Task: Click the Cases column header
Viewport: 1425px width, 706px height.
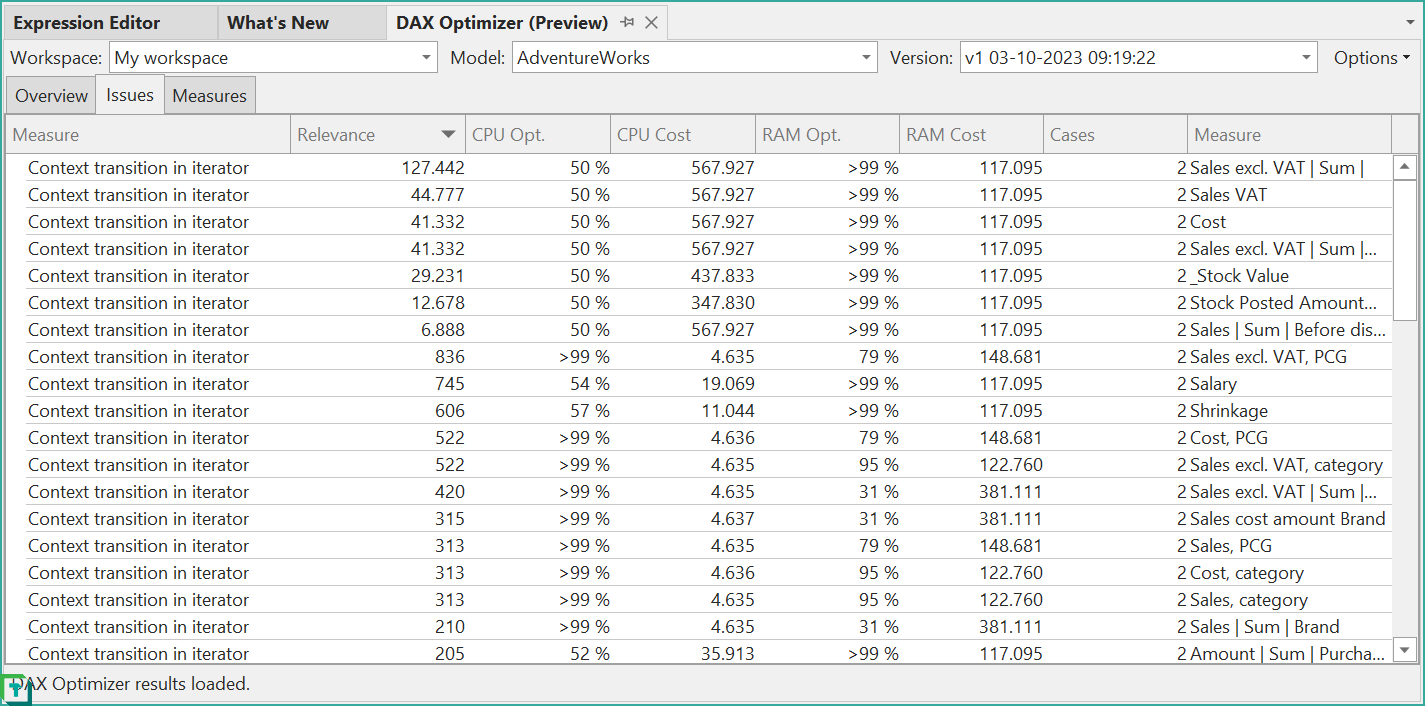Action: click(x=1114, y=134)
